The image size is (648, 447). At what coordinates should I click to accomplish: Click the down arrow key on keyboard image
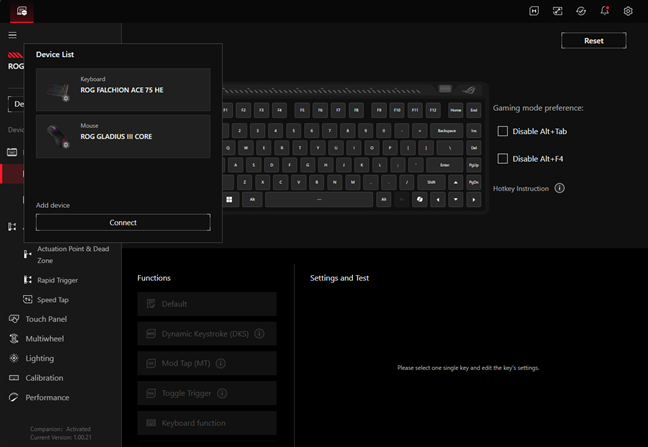(x=455, y=200)
